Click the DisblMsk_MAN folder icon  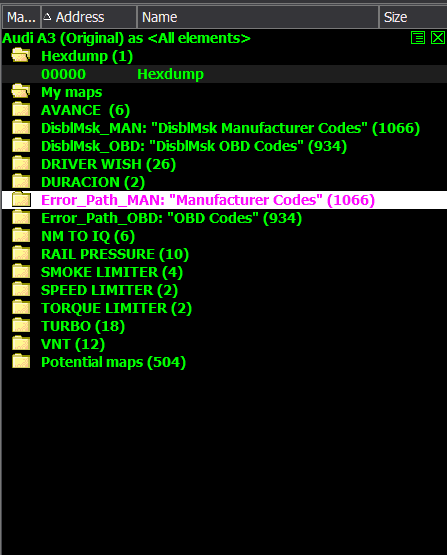pos(21,127)
